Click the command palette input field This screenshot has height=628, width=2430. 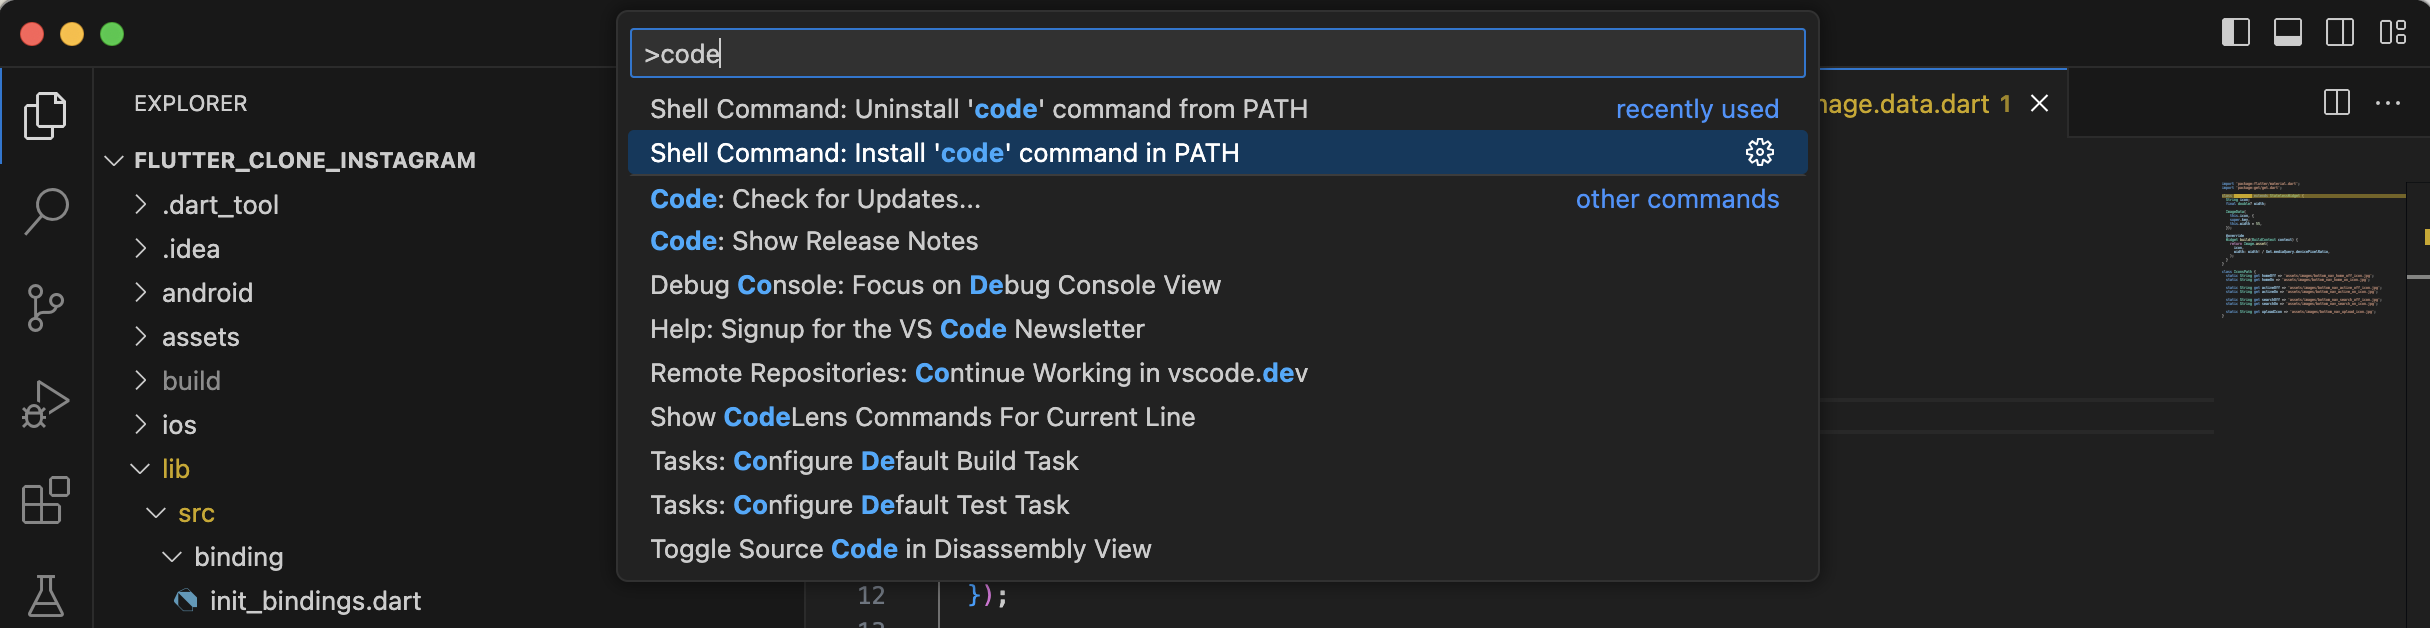(1216, 54)
